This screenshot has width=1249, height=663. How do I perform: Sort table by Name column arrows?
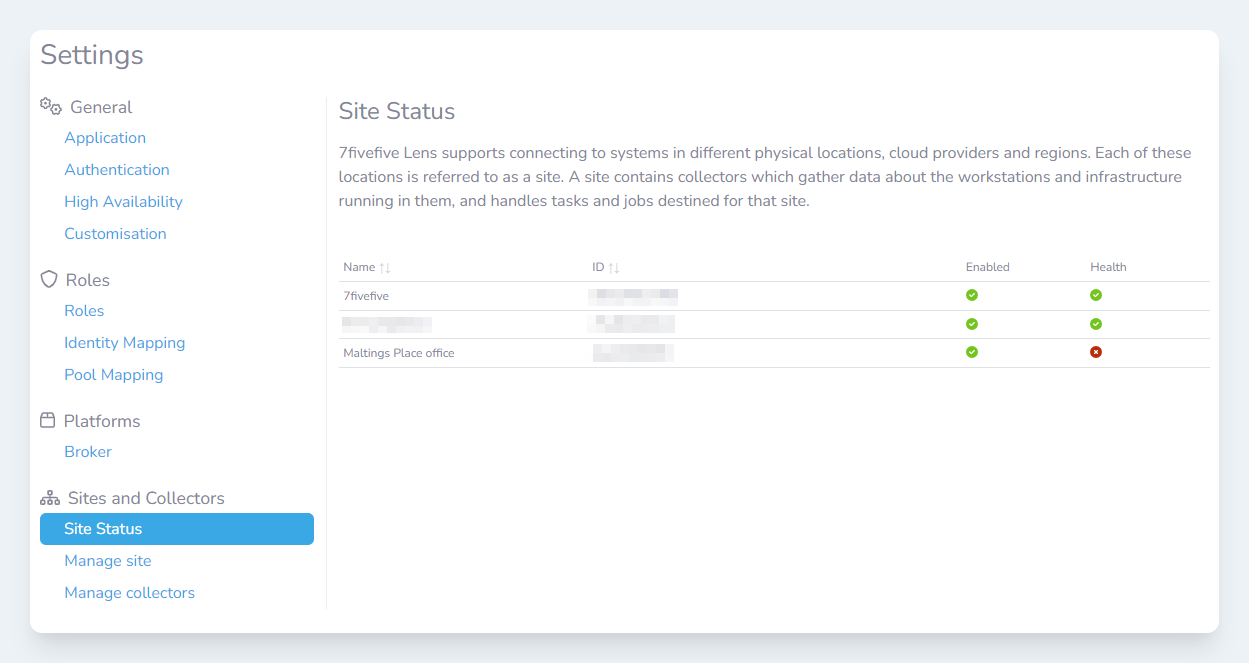tap(385, 268)
